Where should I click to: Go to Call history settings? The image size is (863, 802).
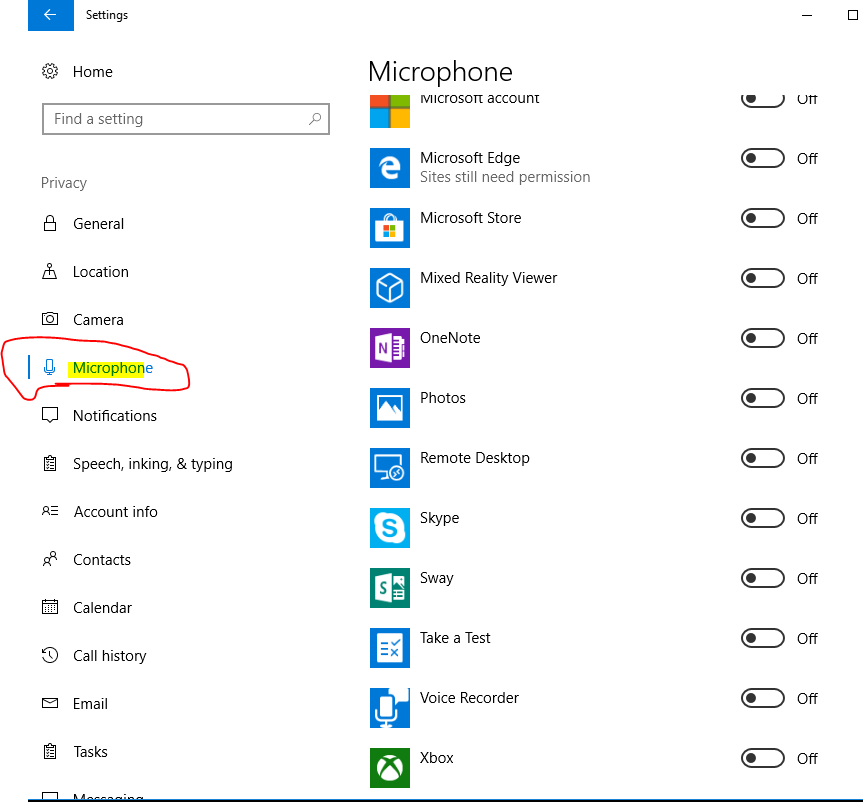coord(110,656)
